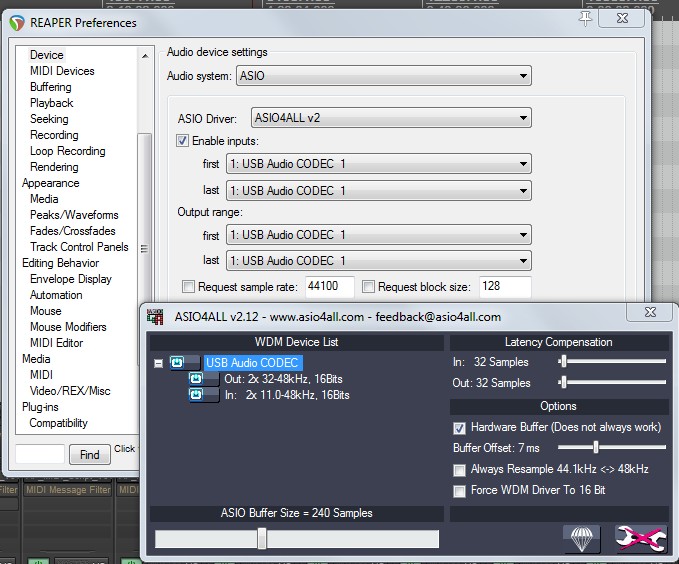
Task: Click the parachute reset-to-defaults icon
Action: click(582, 538)
